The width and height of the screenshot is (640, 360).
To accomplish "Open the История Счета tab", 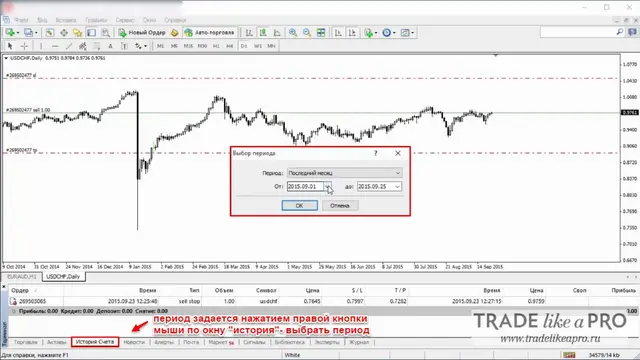I will (x=95, y=342).
